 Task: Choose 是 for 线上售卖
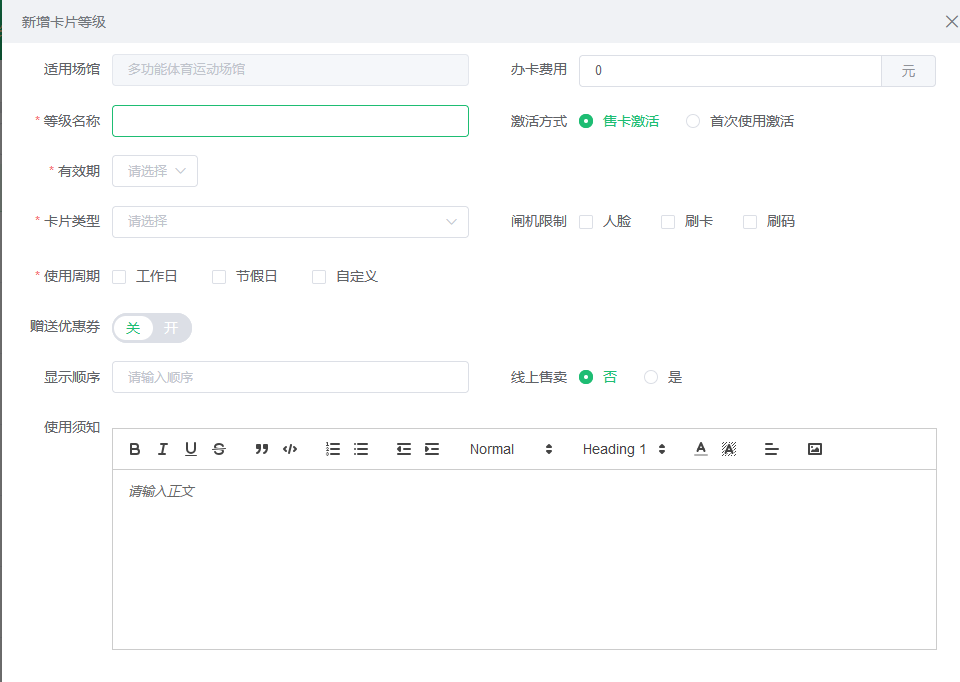click(x=651, y=377)
